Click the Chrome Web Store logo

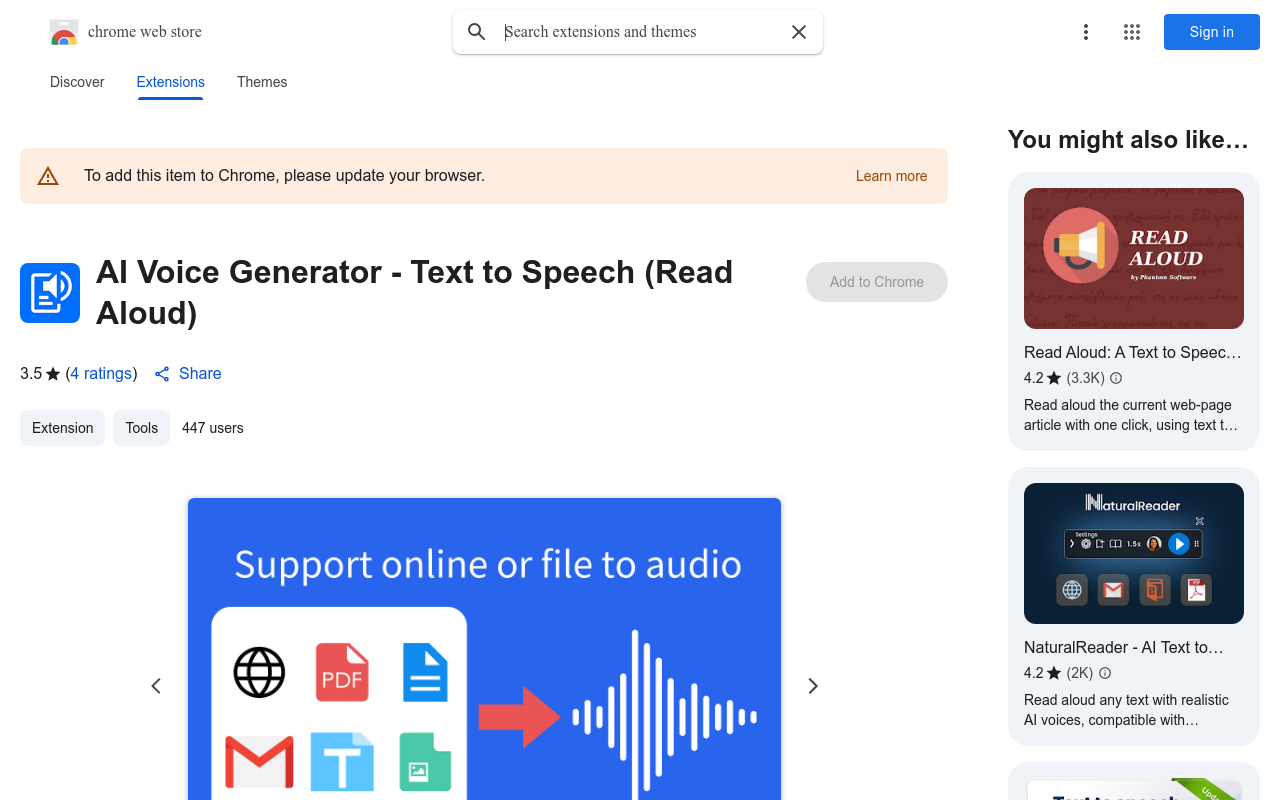point(64,32)
